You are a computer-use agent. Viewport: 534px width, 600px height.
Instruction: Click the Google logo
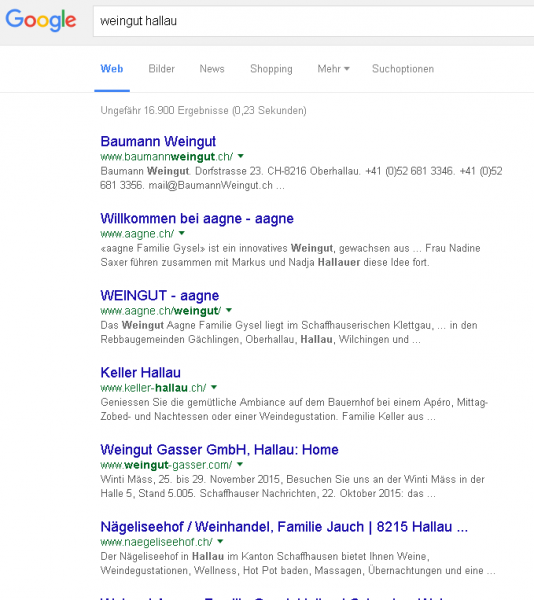tap(41, 20)
